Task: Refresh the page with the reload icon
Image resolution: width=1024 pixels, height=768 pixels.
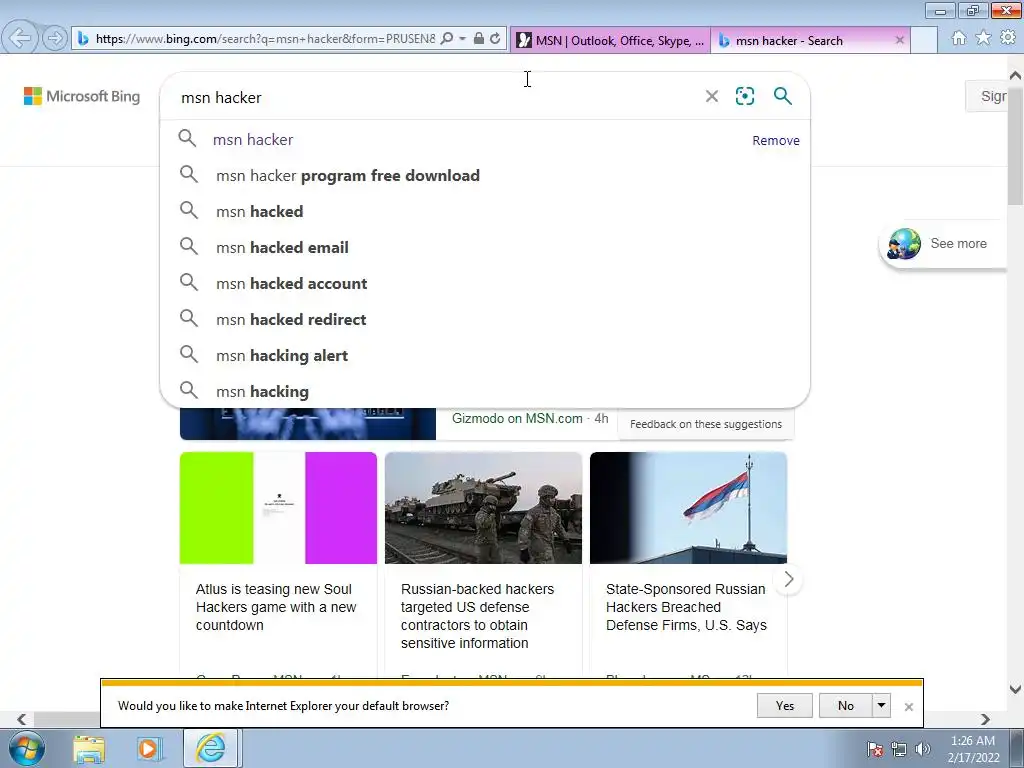Action: click(x=495, y=39)
